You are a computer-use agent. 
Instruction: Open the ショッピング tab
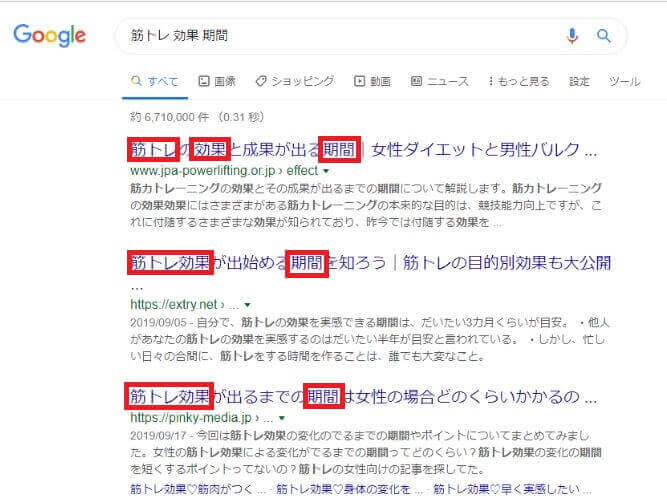[x=295, y=81]
